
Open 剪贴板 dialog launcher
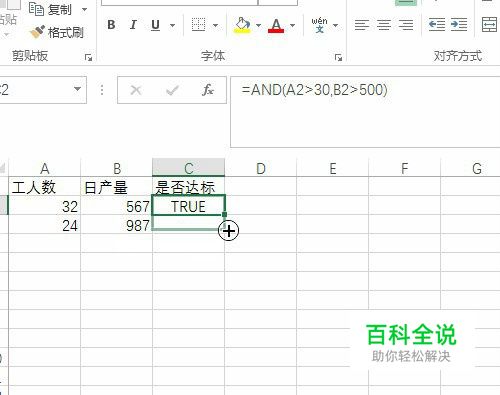88,58
